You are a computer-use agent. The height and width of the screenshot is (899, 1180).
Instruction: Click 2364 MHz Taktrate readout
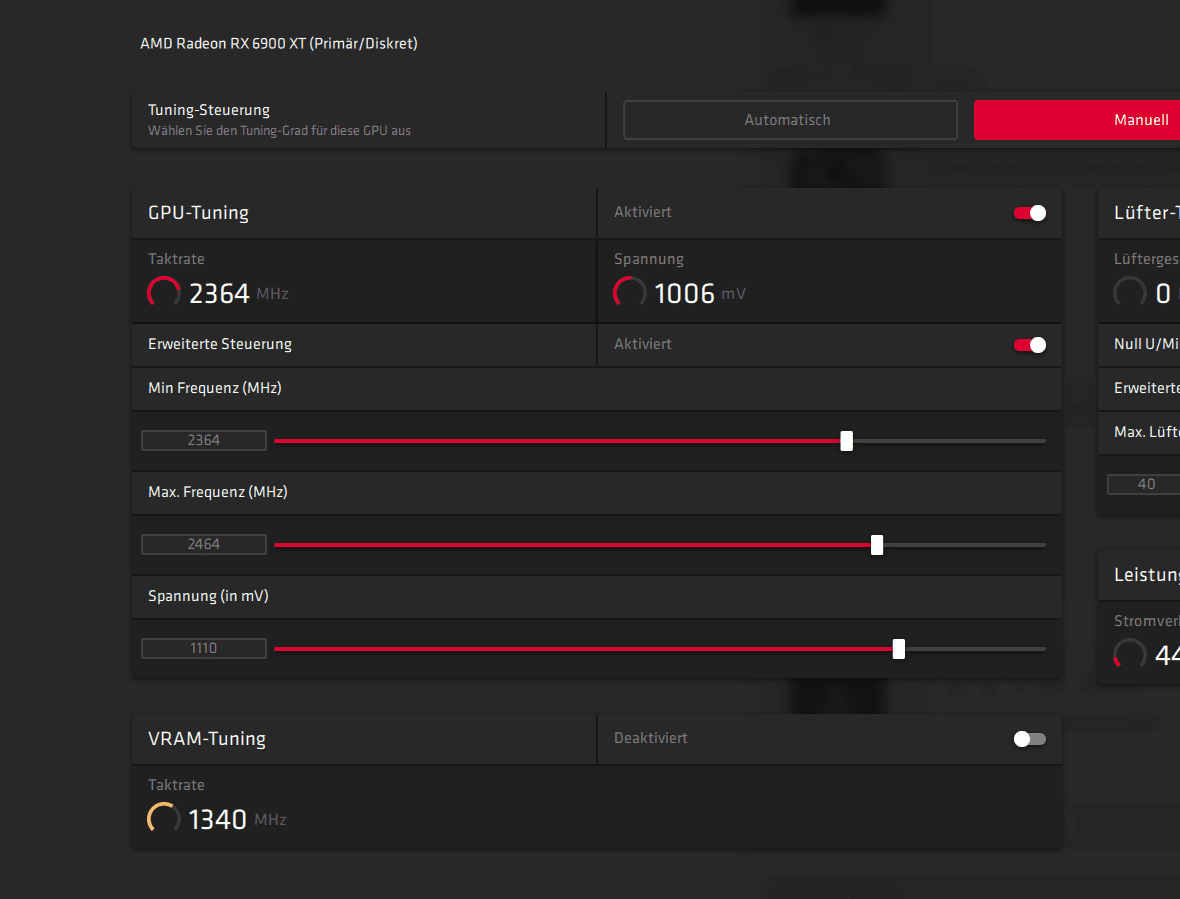point(239,293)
